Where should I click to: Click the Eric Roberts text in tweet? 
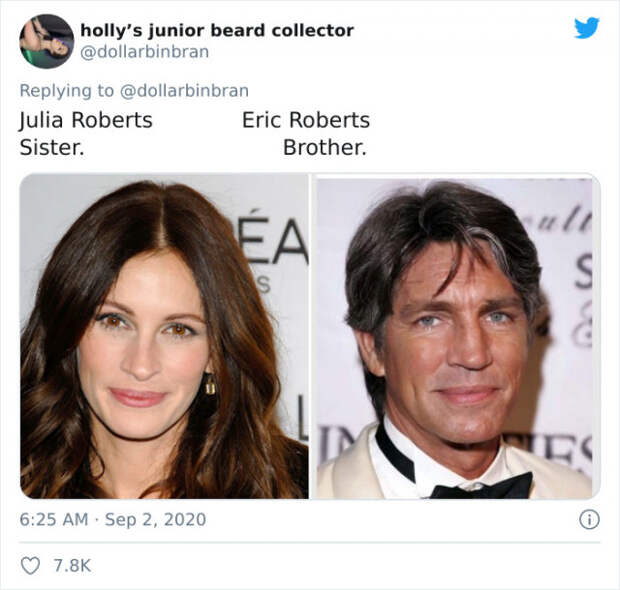tap(306, 120)
